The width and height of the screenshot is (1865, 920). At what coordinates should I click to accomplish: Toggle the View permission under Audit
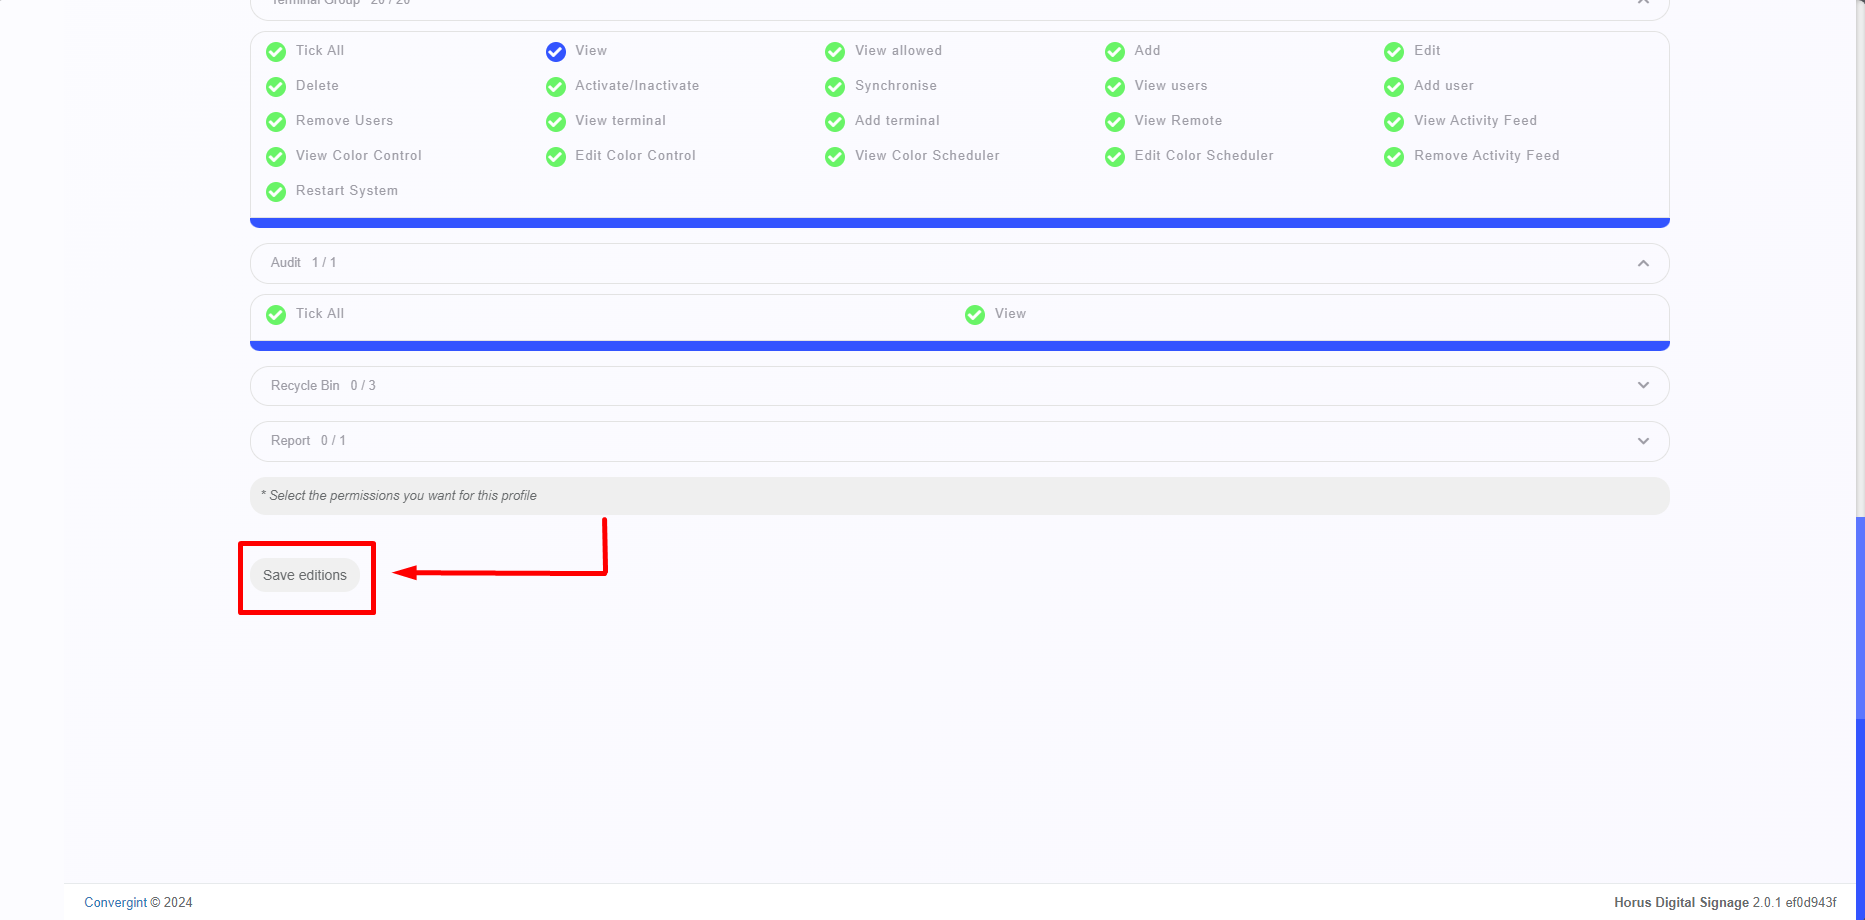pos(975,314)
